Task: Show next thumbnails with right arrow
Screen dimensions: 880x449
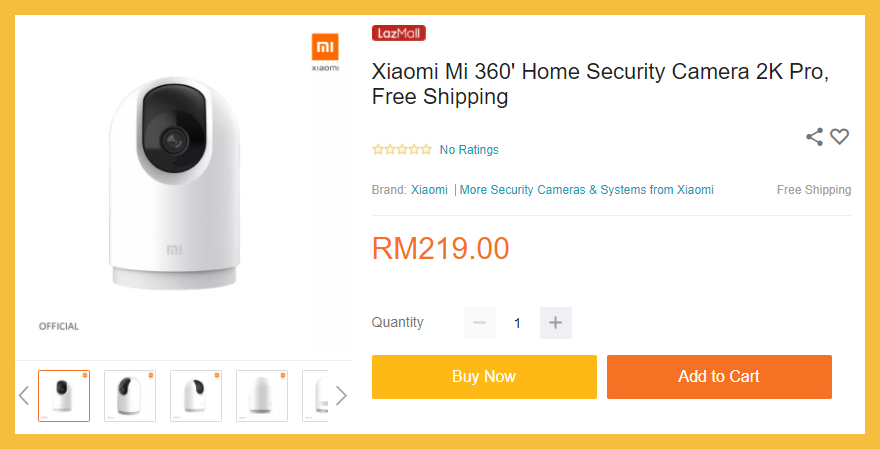Action: click(341, 395)
